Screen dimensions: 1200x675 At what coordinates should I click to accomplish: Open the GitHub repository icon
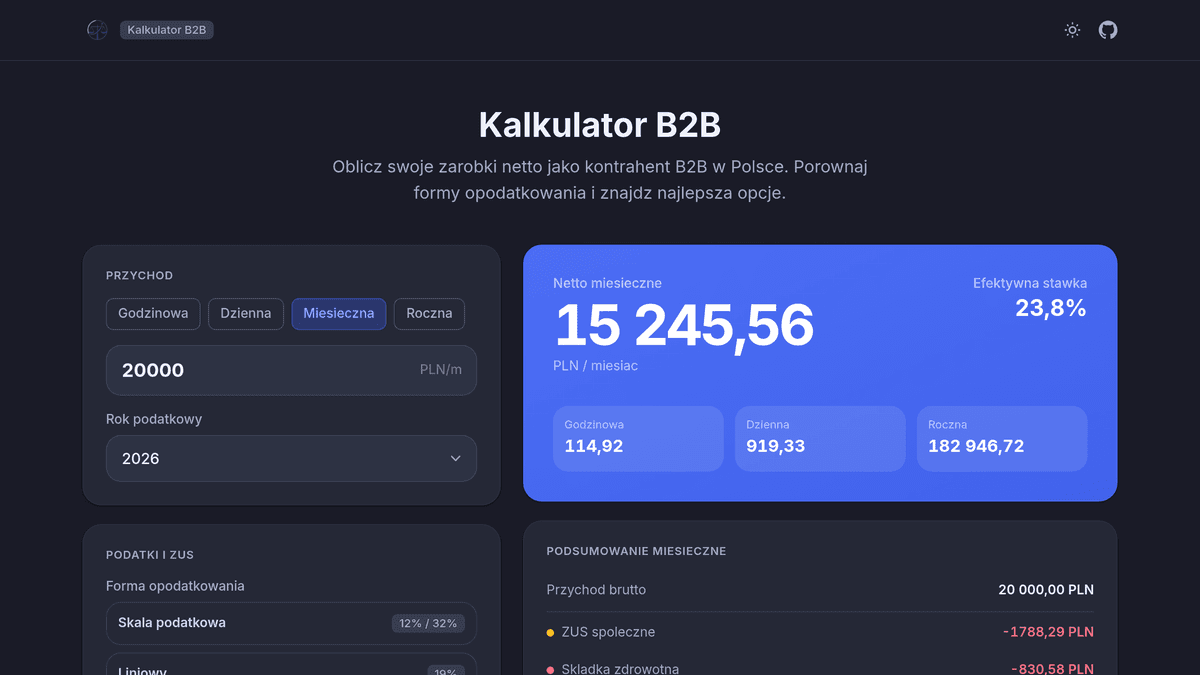tap(1108, 30)
